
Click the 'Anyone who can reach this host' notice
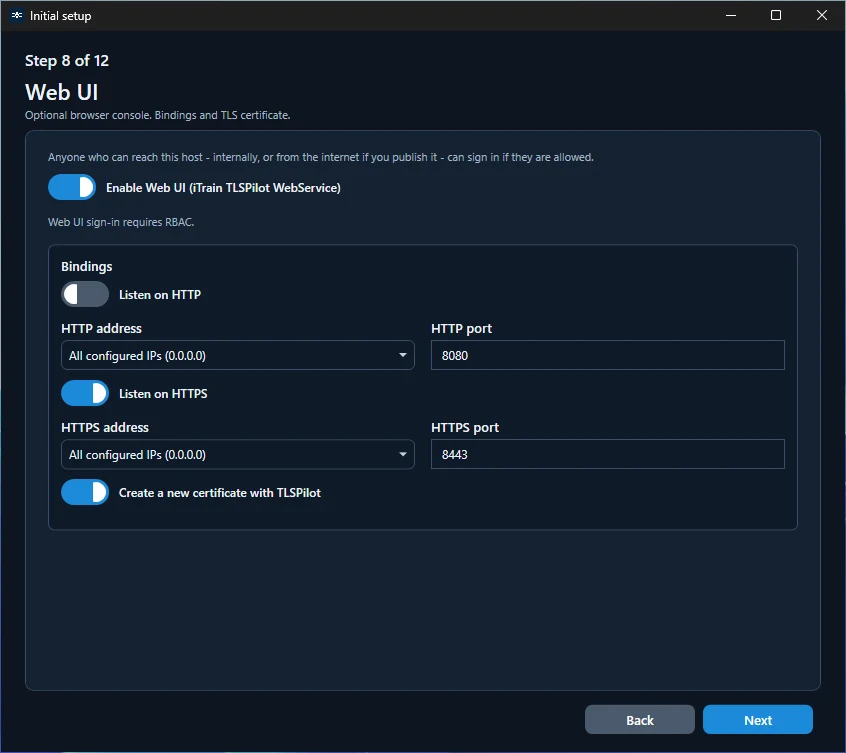[x=320, y=157]
